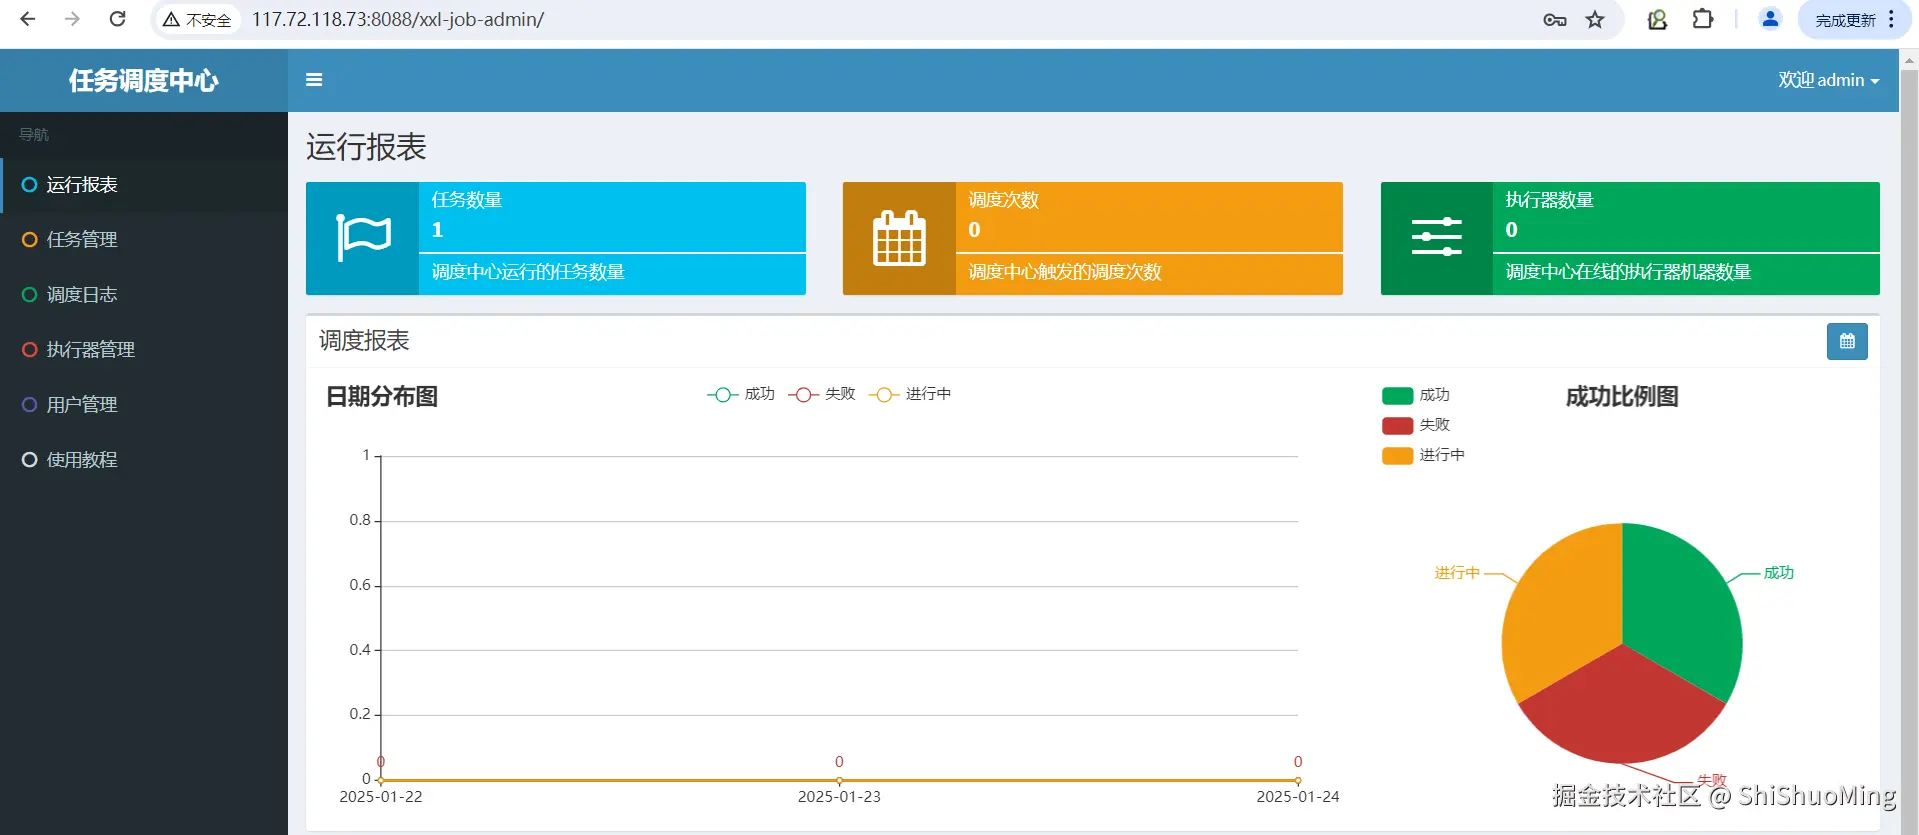Toggle 成功 in pie chart legend
Viewport: 1919px width, 835px height.
tap(1416, 395)
